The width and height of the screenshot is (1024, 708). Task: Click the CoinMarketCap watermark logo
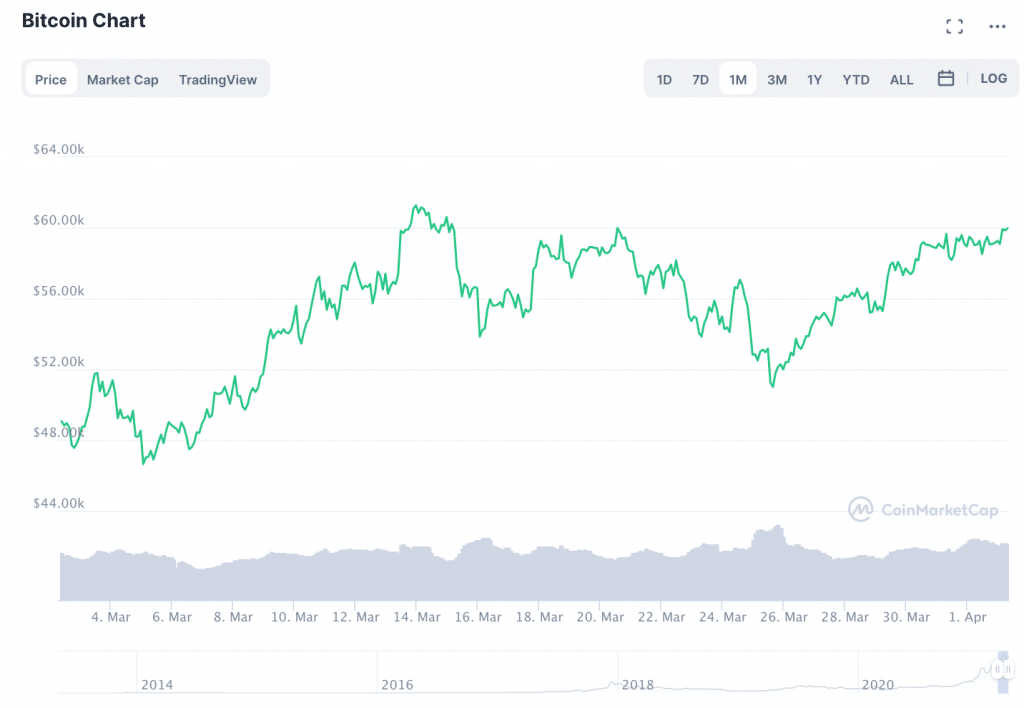click(923, 510)
